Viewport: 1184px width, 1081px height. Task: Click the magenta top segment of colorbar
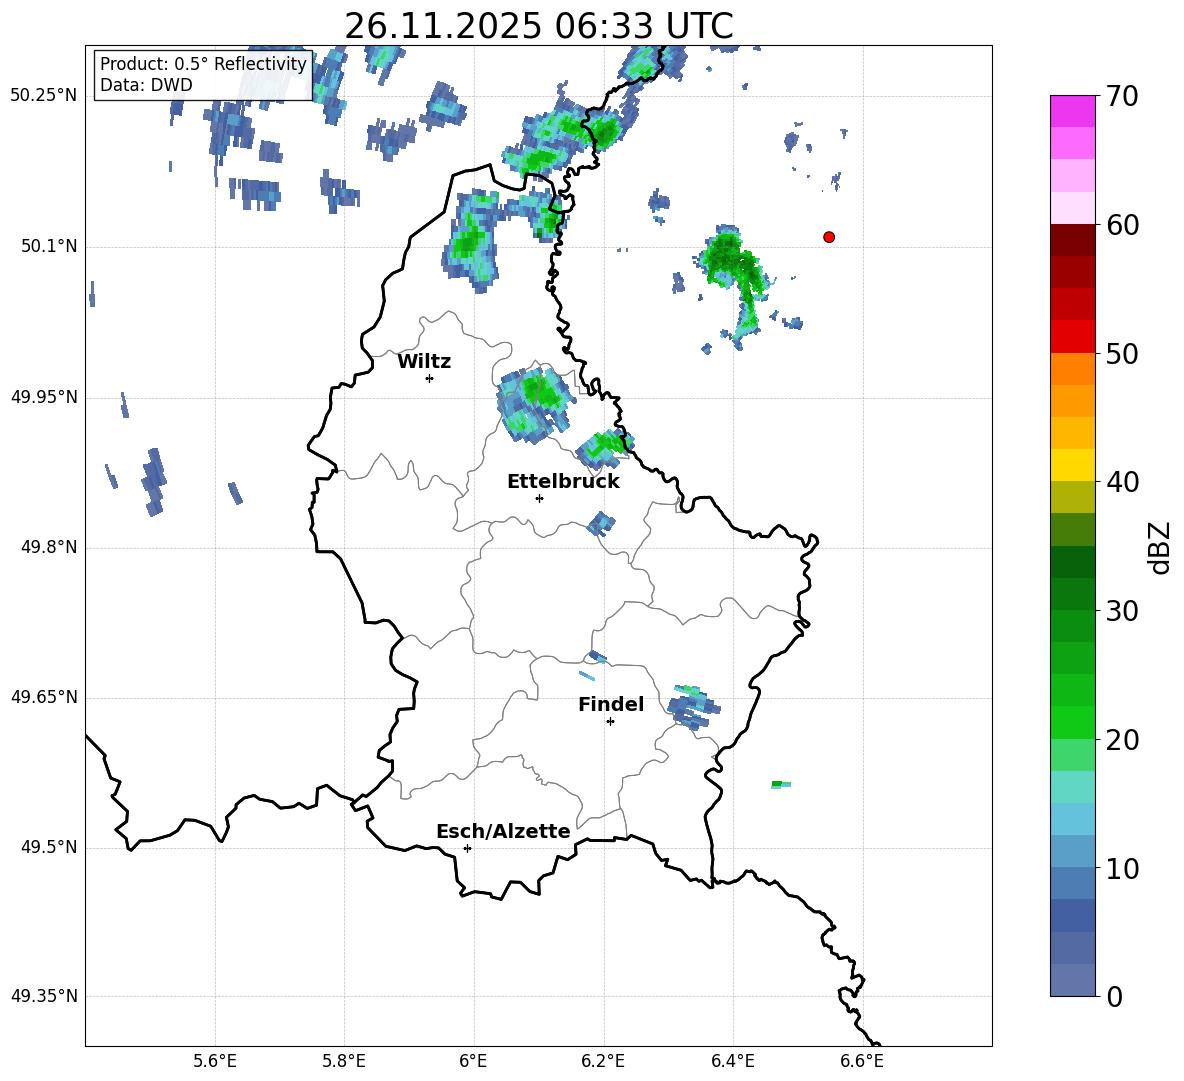coord(1073,111)
